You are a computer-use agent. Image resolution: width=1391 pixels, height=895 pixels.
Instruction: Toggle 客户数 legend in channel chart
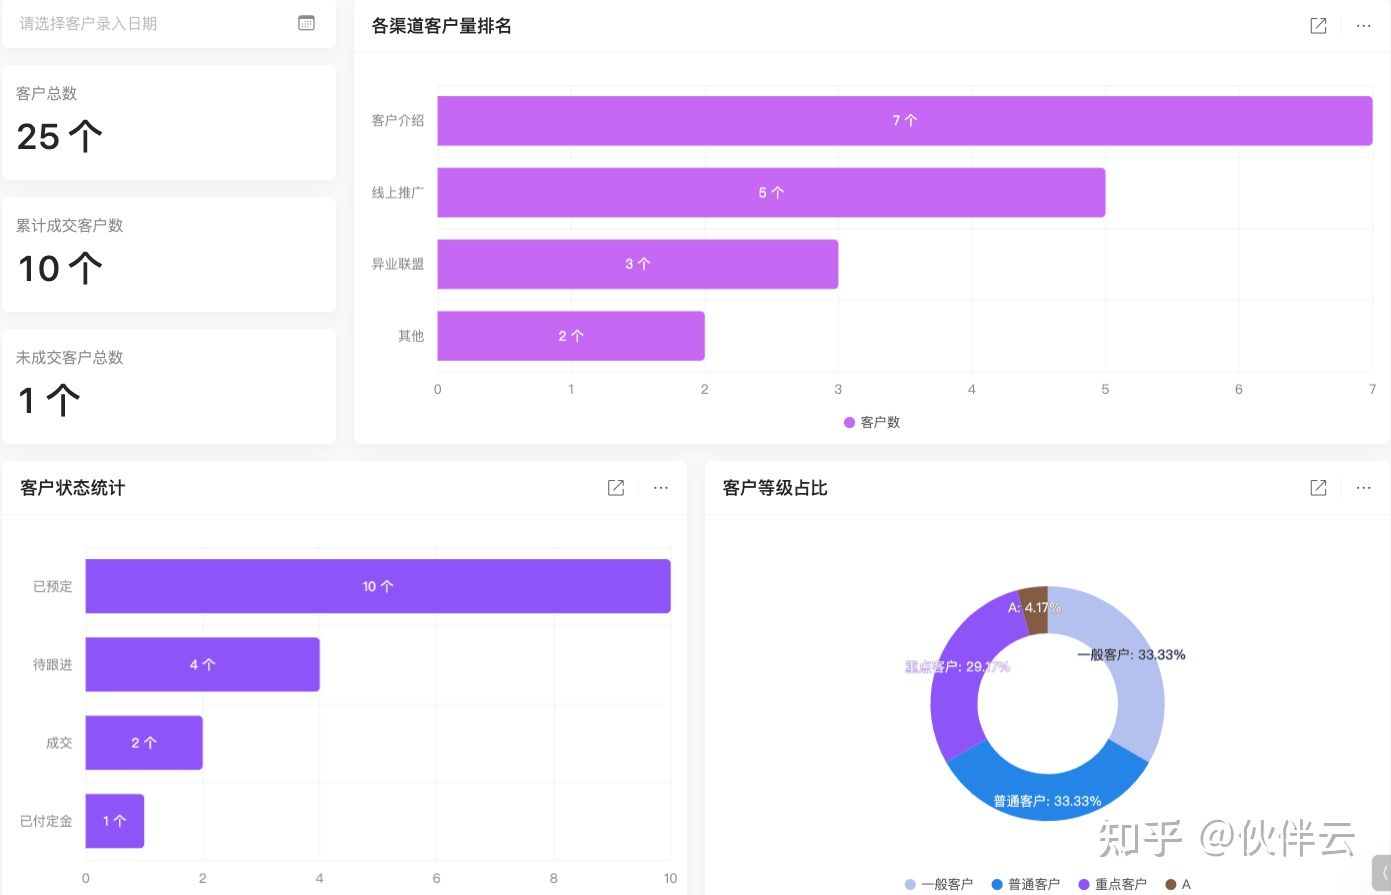tap(872, 423)
